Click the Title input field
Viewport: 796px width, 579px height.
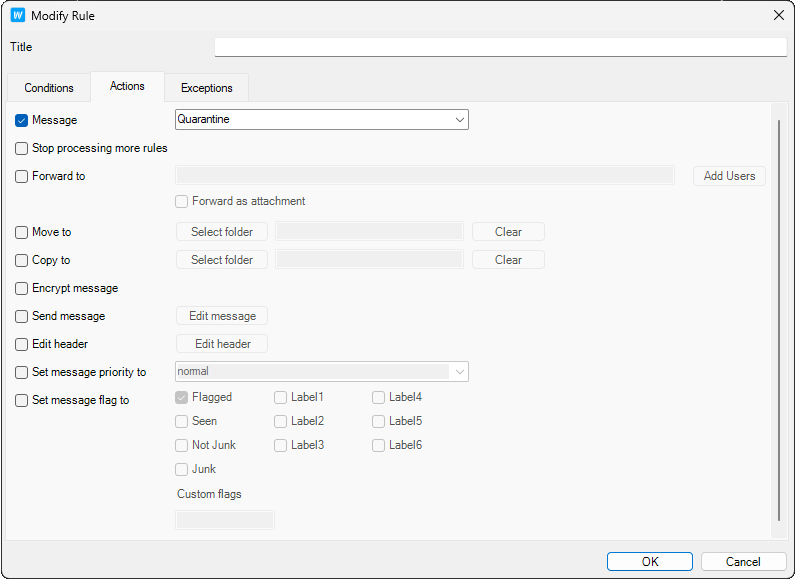pos(501,47)
